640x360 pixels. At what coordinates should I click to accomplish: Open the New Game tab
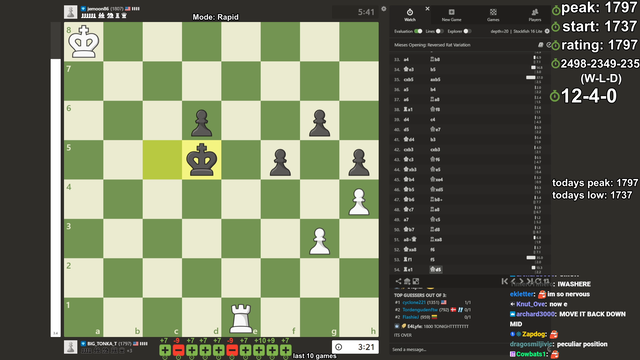(x=451, y=15)
